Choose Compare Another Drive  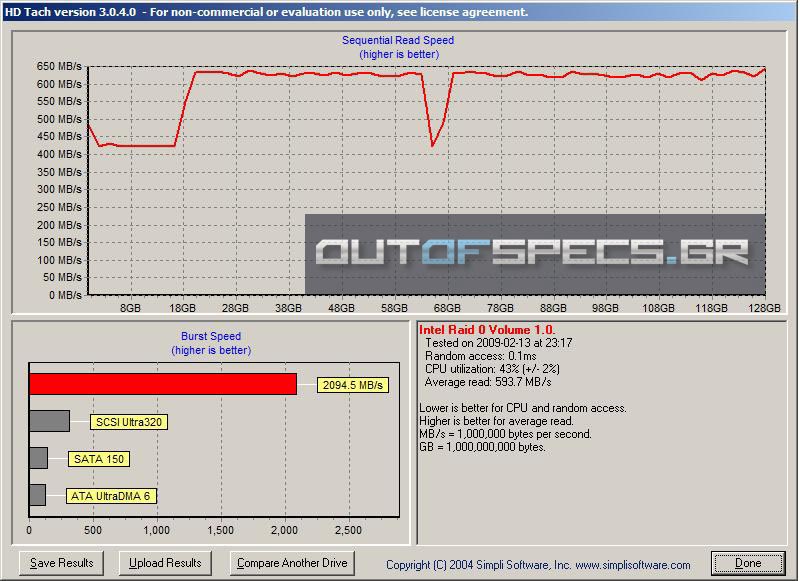[x=292, y=563]
